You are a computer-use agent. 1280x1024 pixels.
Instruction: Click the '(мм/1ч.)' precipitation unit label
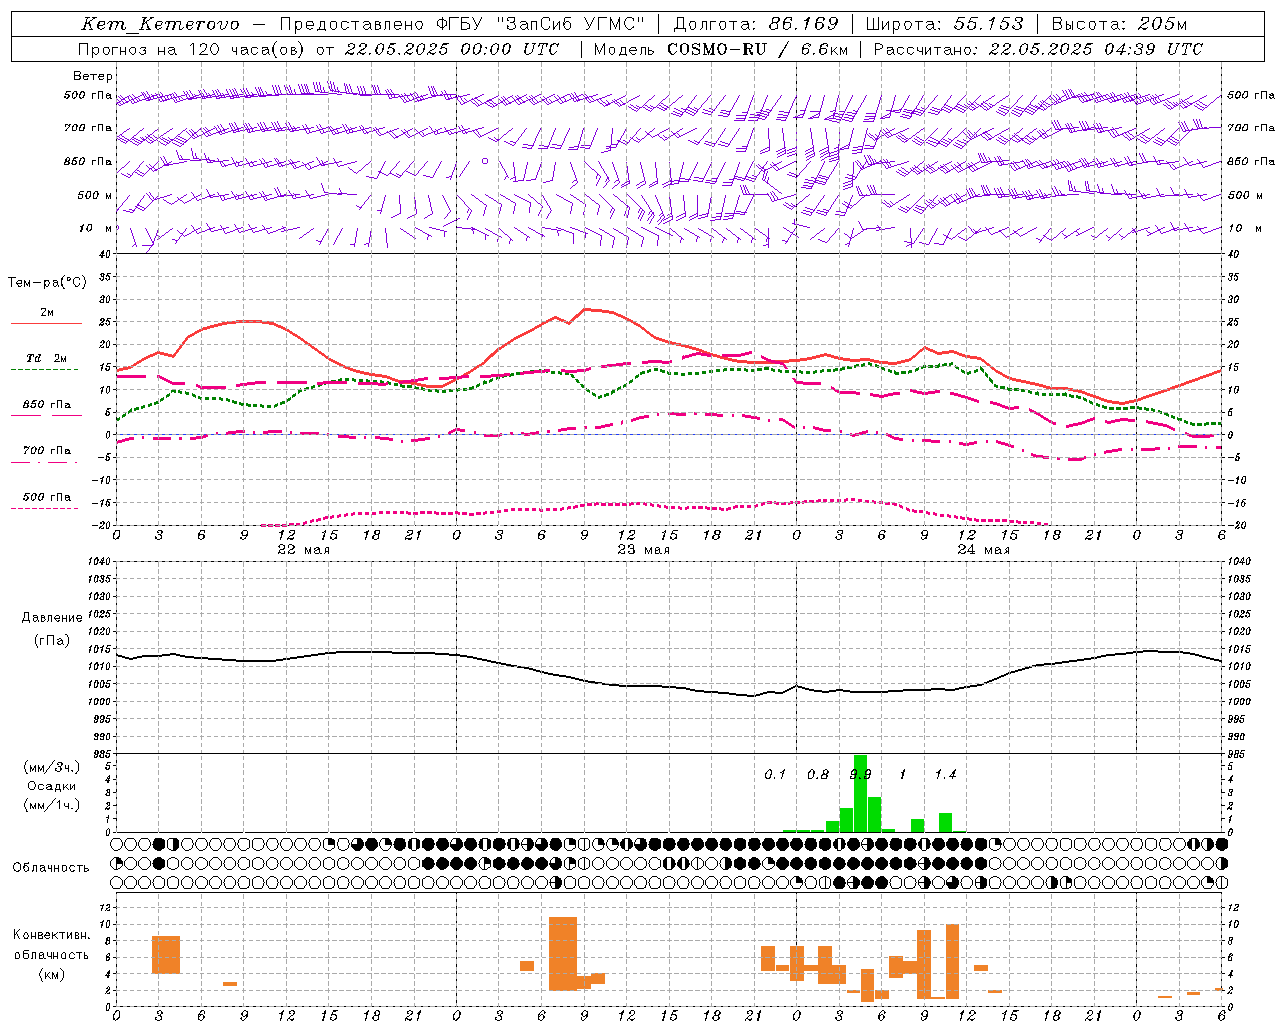click(52, 805)
